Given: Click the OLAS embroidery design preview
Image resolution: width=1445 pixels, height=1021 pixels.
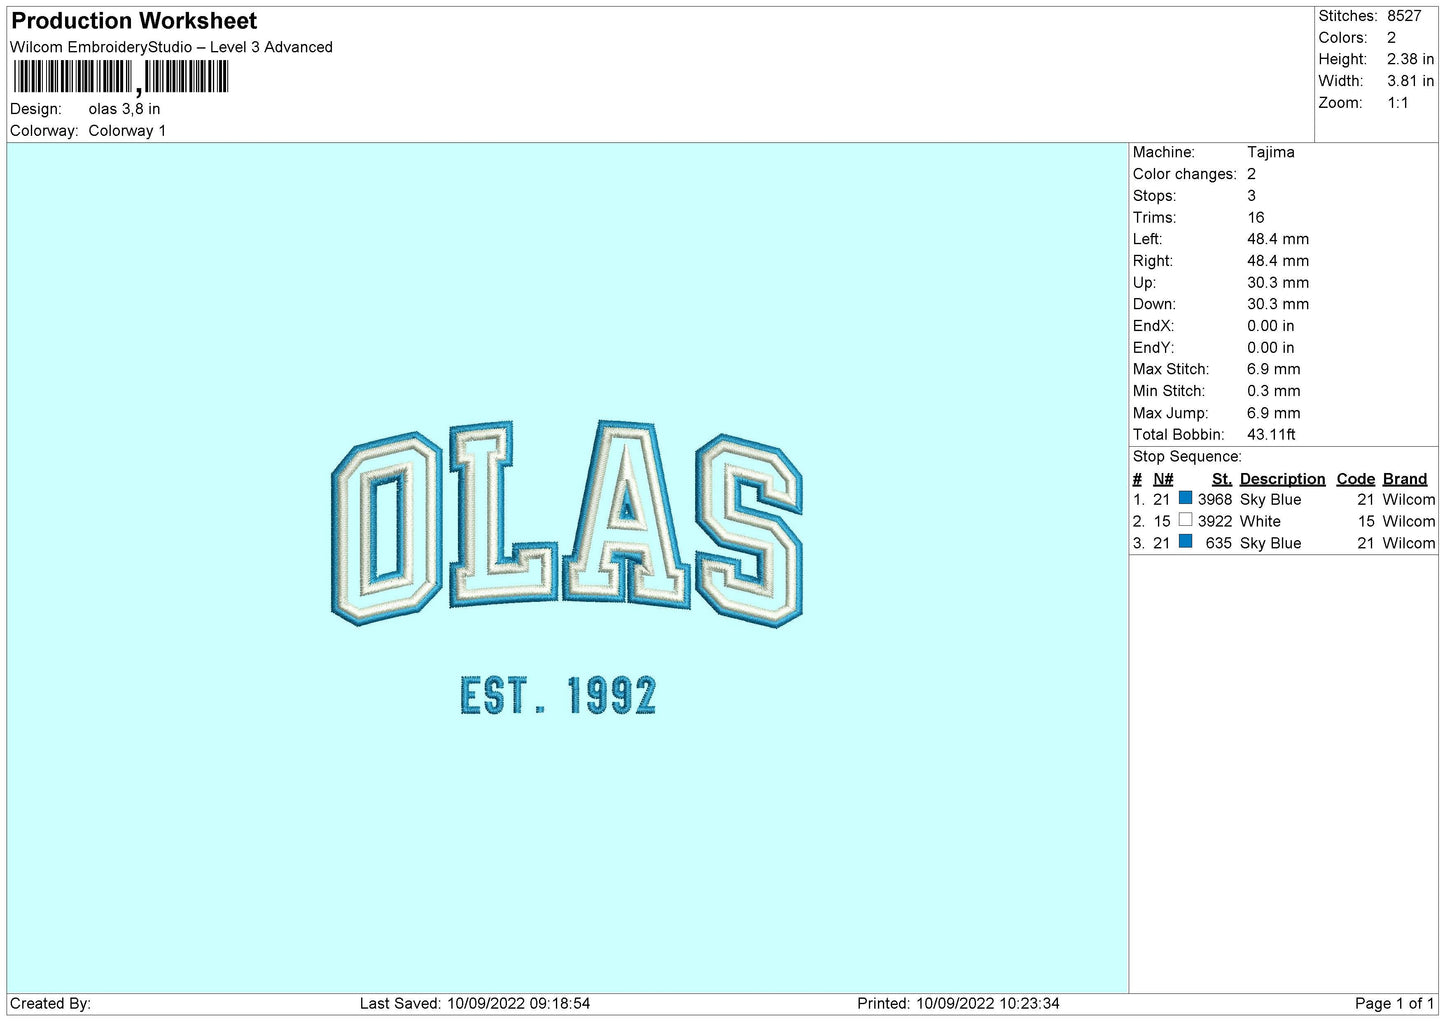Looking at the screenshot, I should (567, 524).
